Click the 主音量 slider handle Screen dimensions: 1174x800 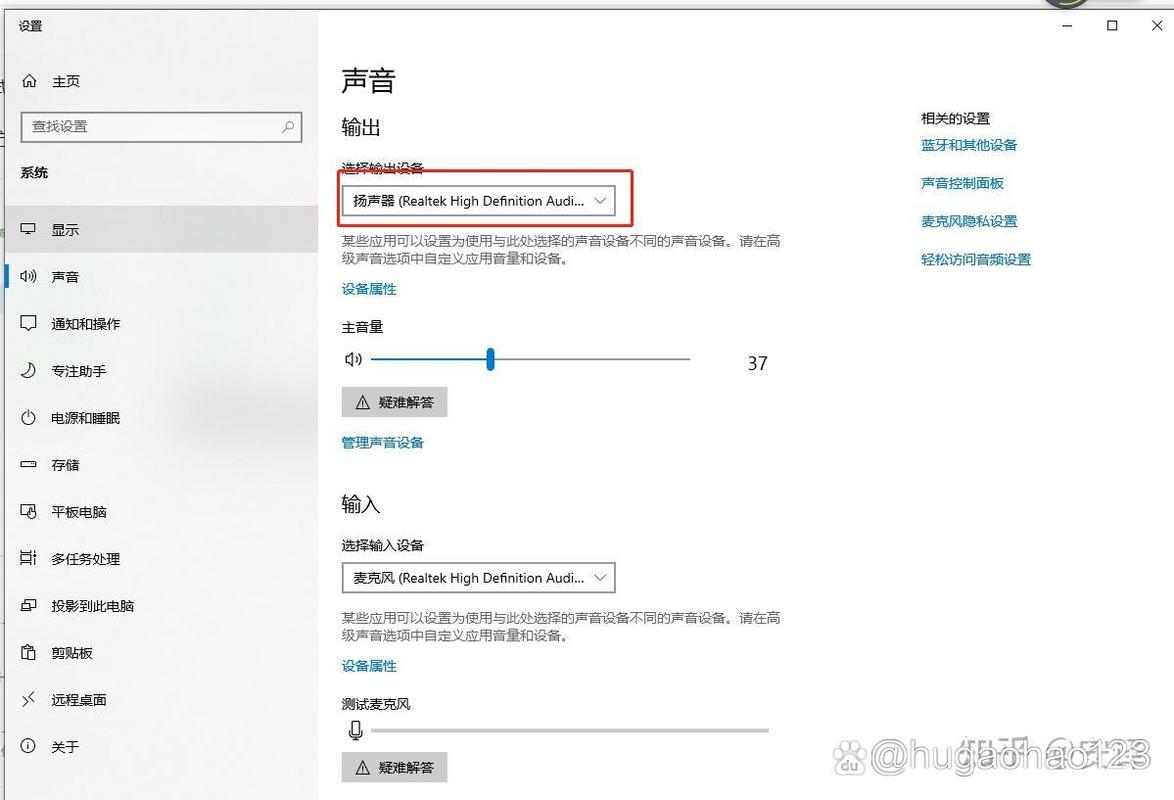490,360
